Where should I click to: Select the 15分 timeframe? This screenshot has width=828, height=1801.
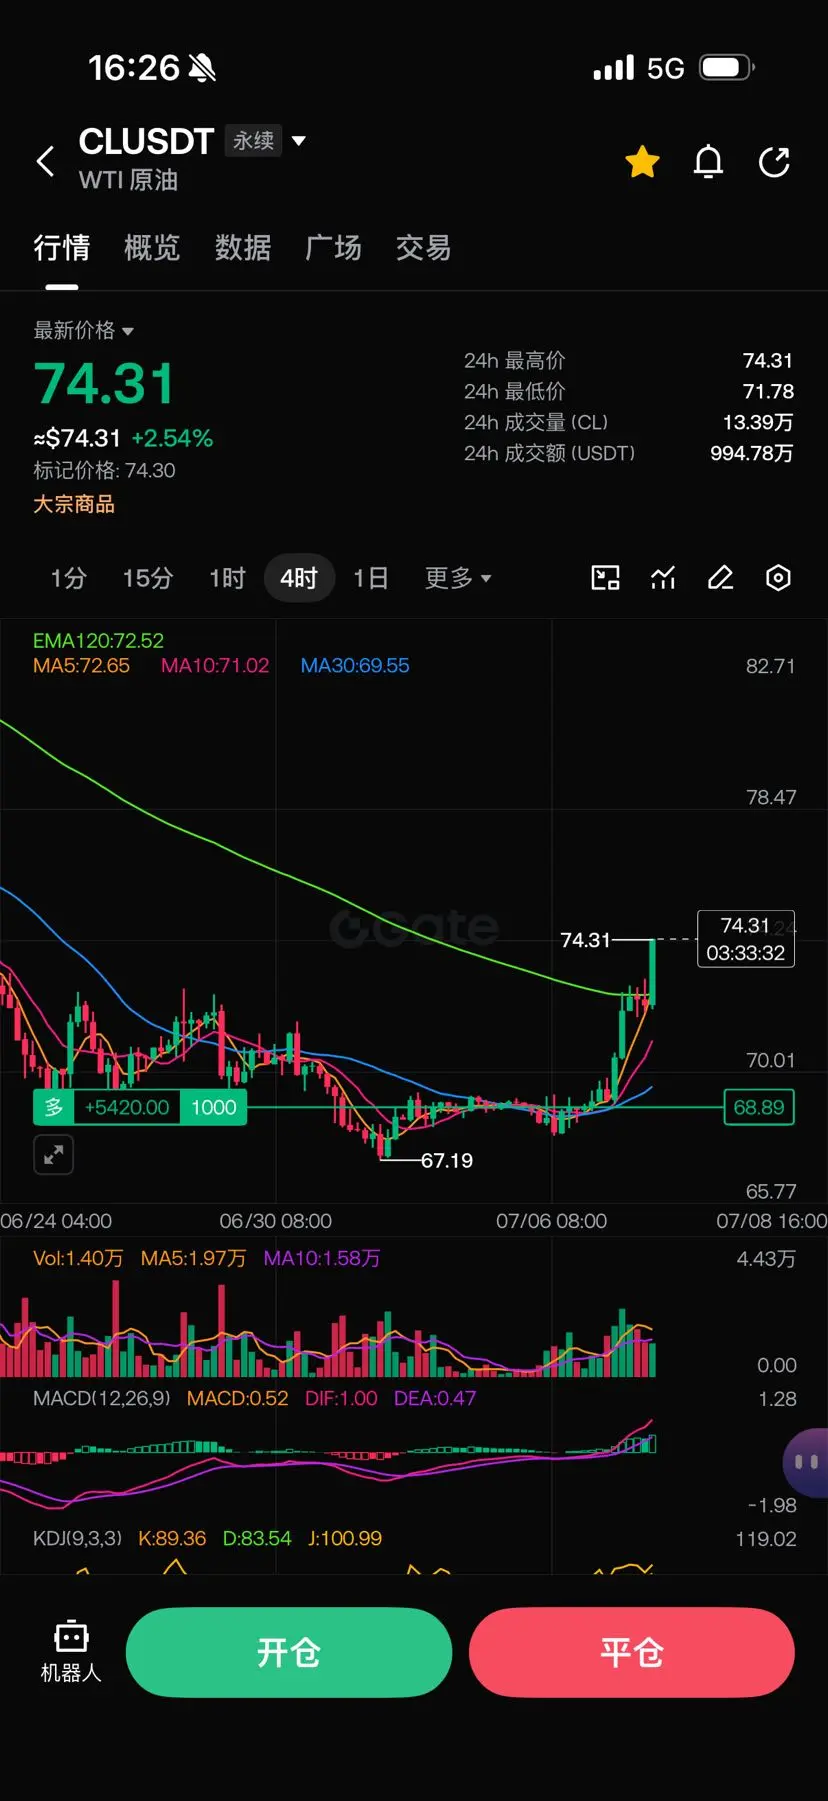coord(148,578)
